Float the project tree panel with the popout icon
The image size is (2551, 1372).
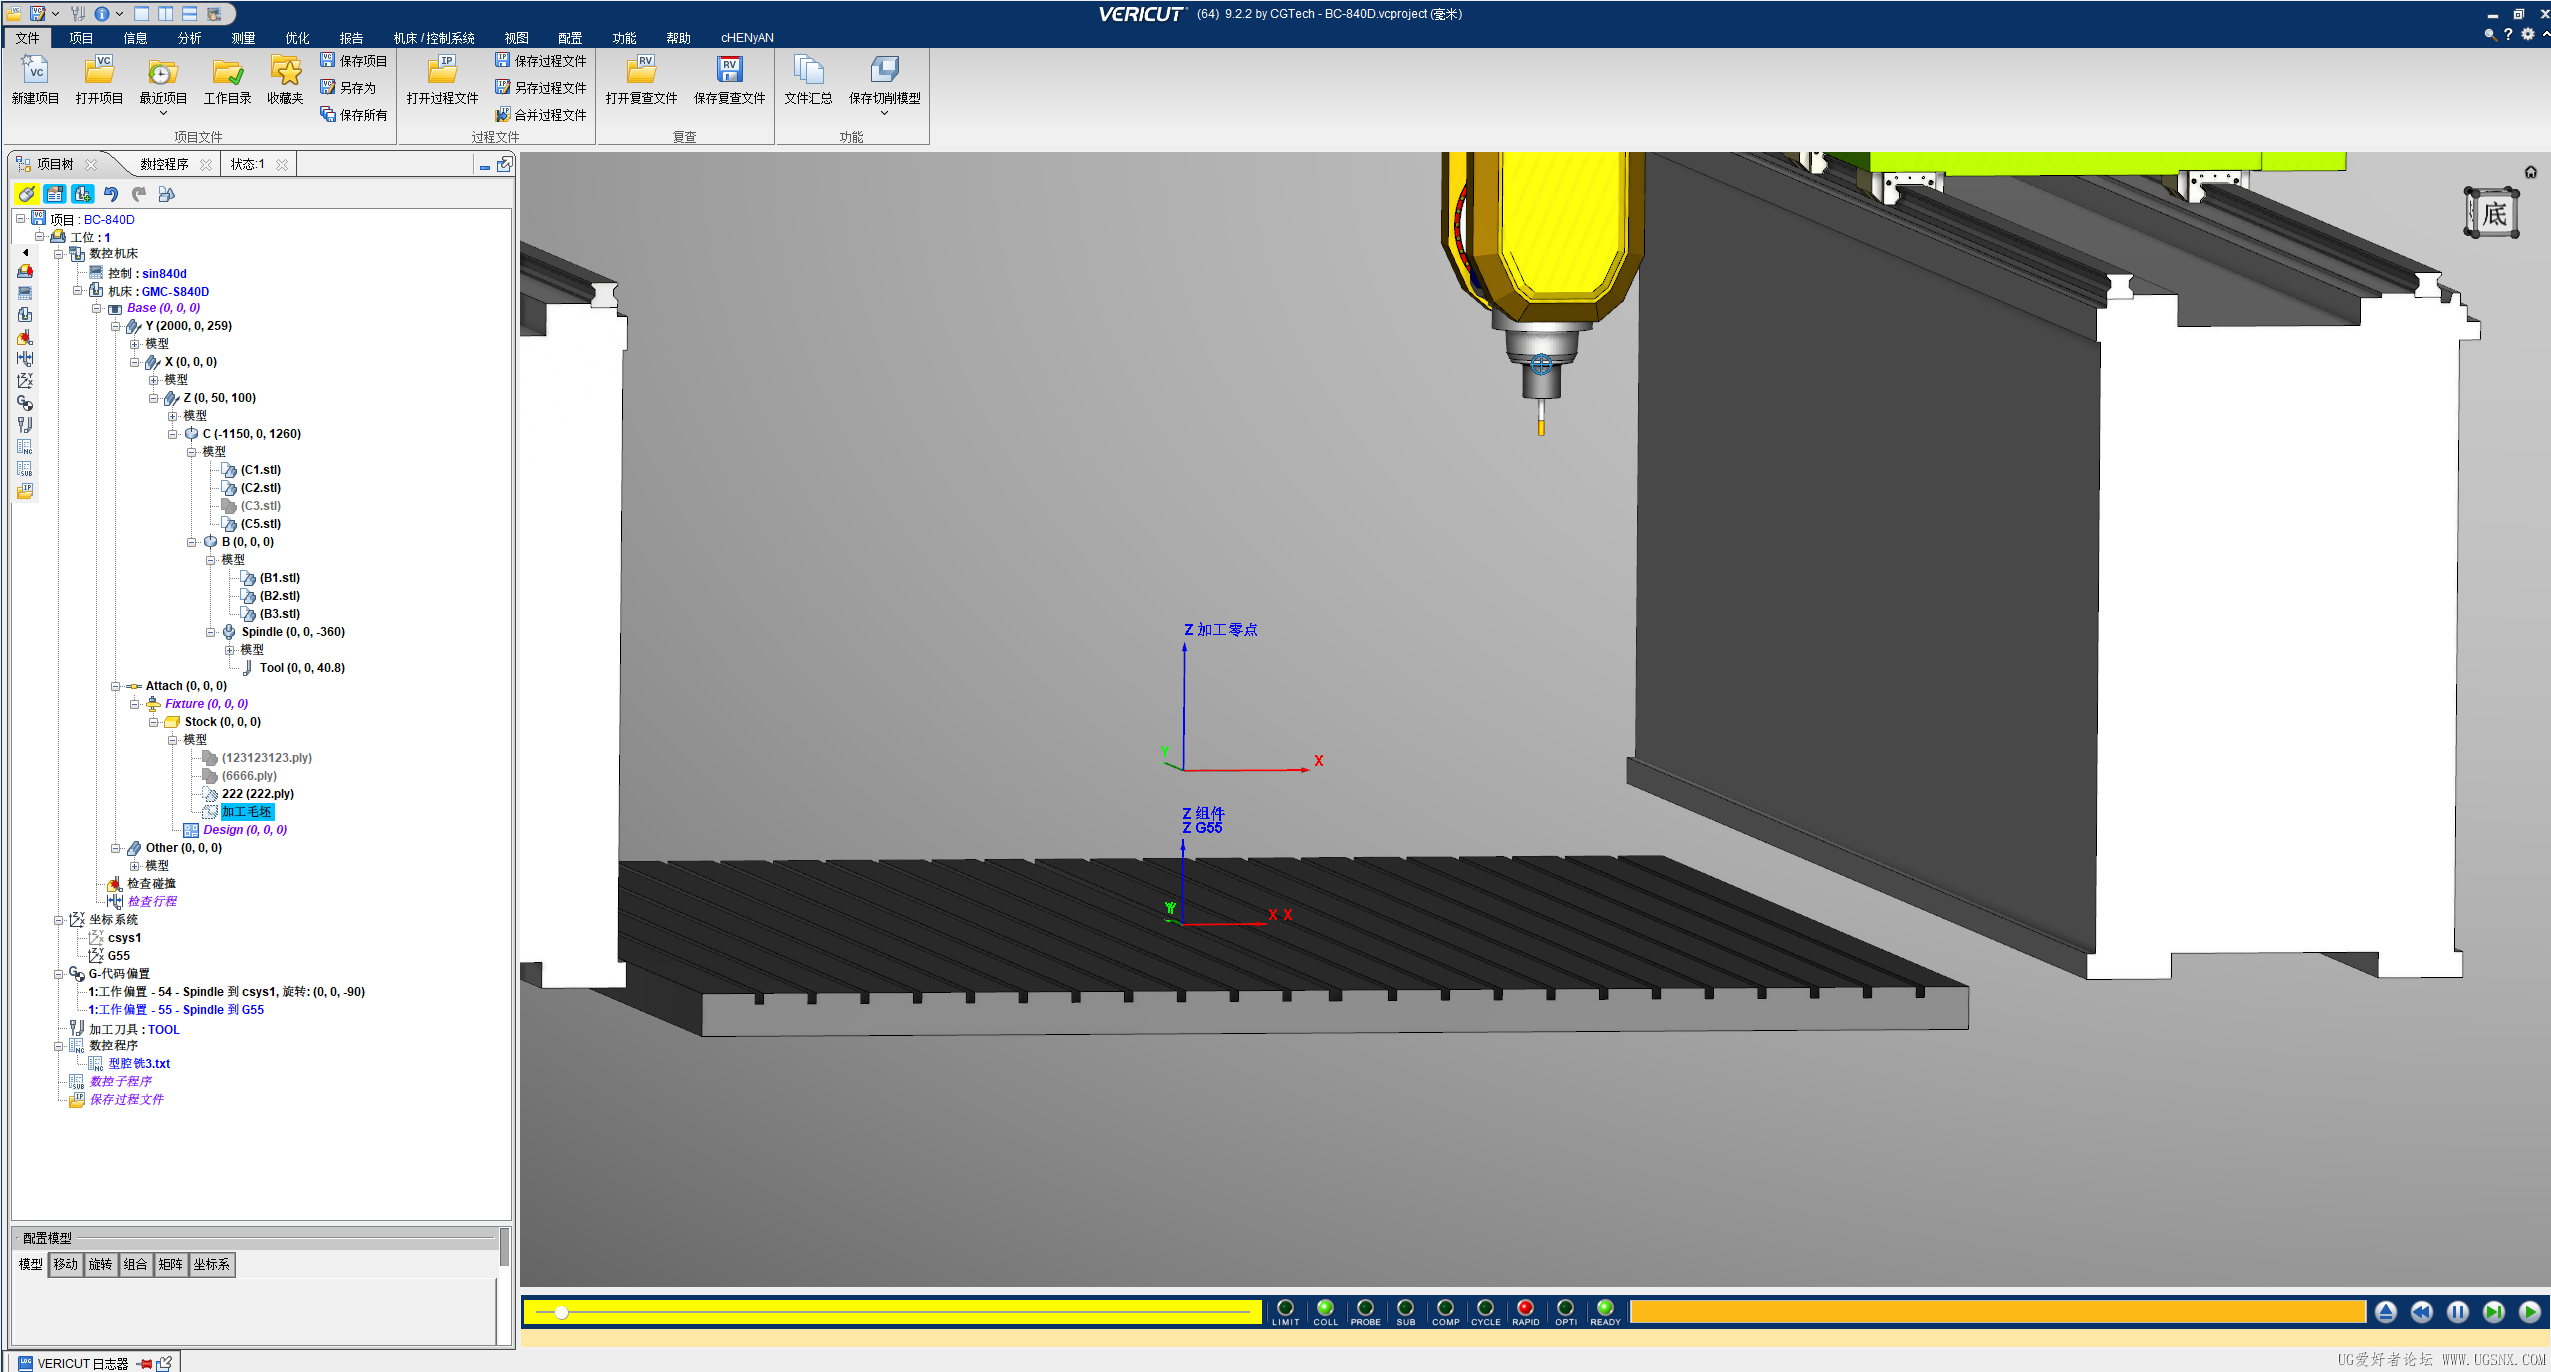505,164
